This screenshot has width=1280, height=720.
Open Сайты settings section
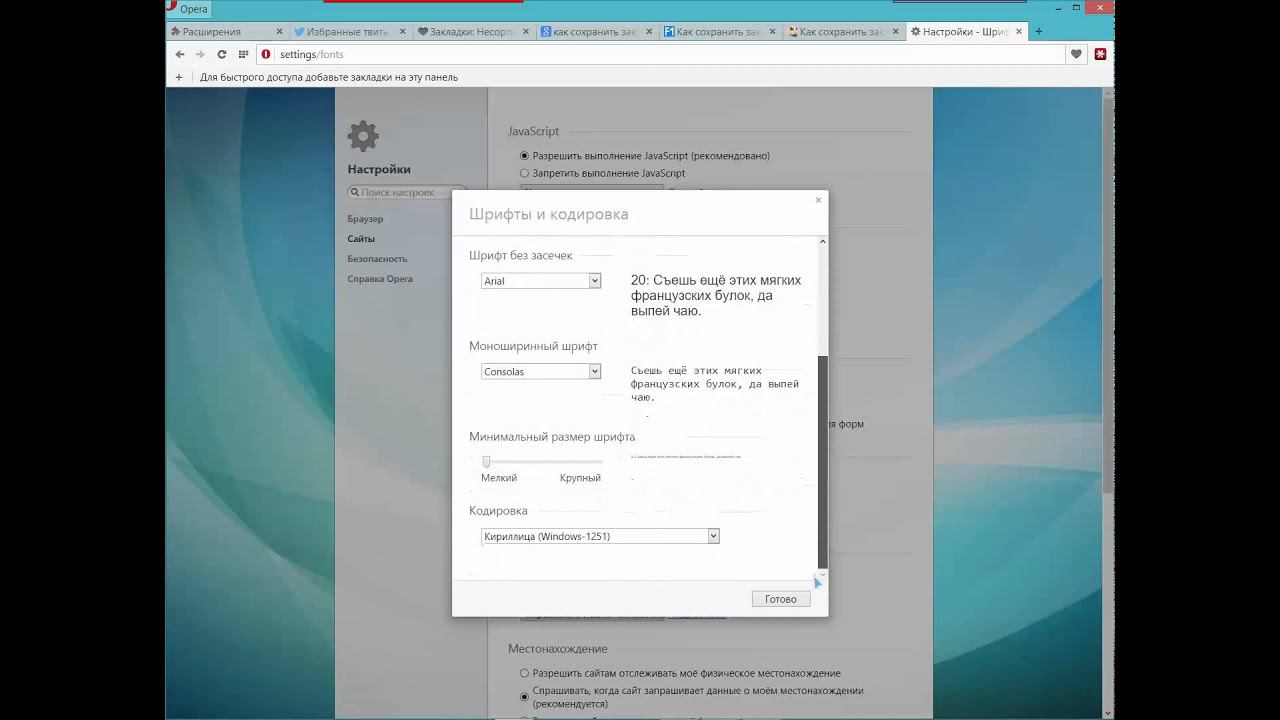point(361,239)
